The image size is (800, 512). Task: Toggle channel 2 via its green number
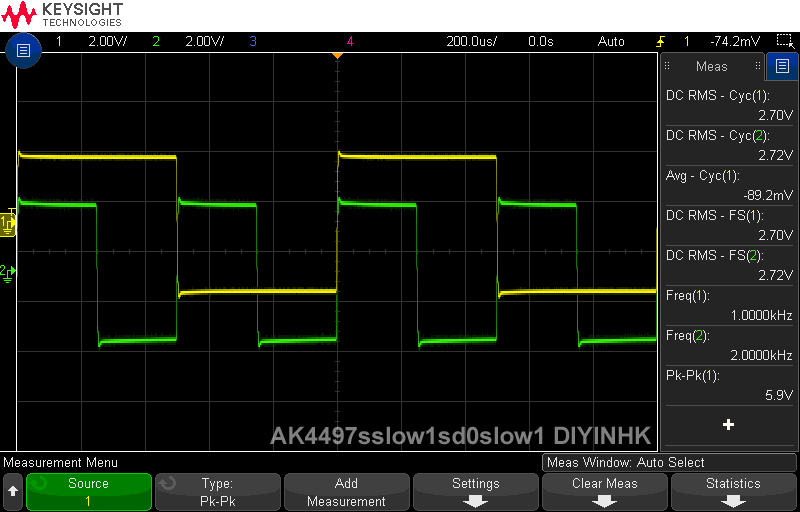[x=156, y=41]
